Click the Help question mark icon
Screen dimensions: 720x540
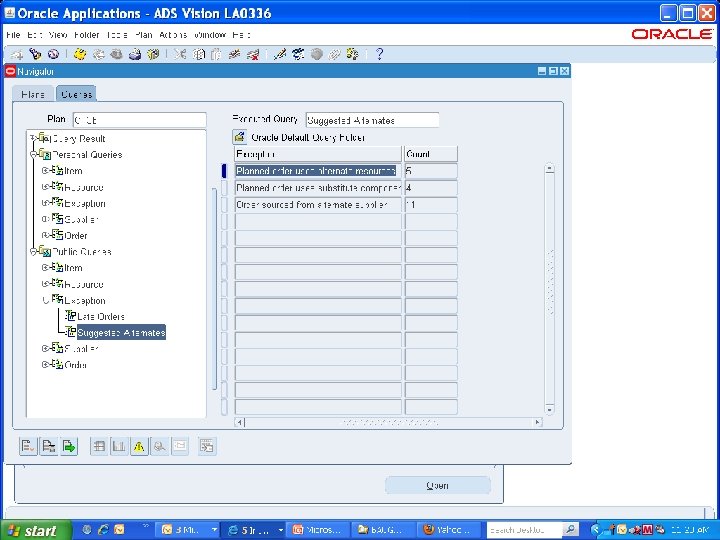379,54
